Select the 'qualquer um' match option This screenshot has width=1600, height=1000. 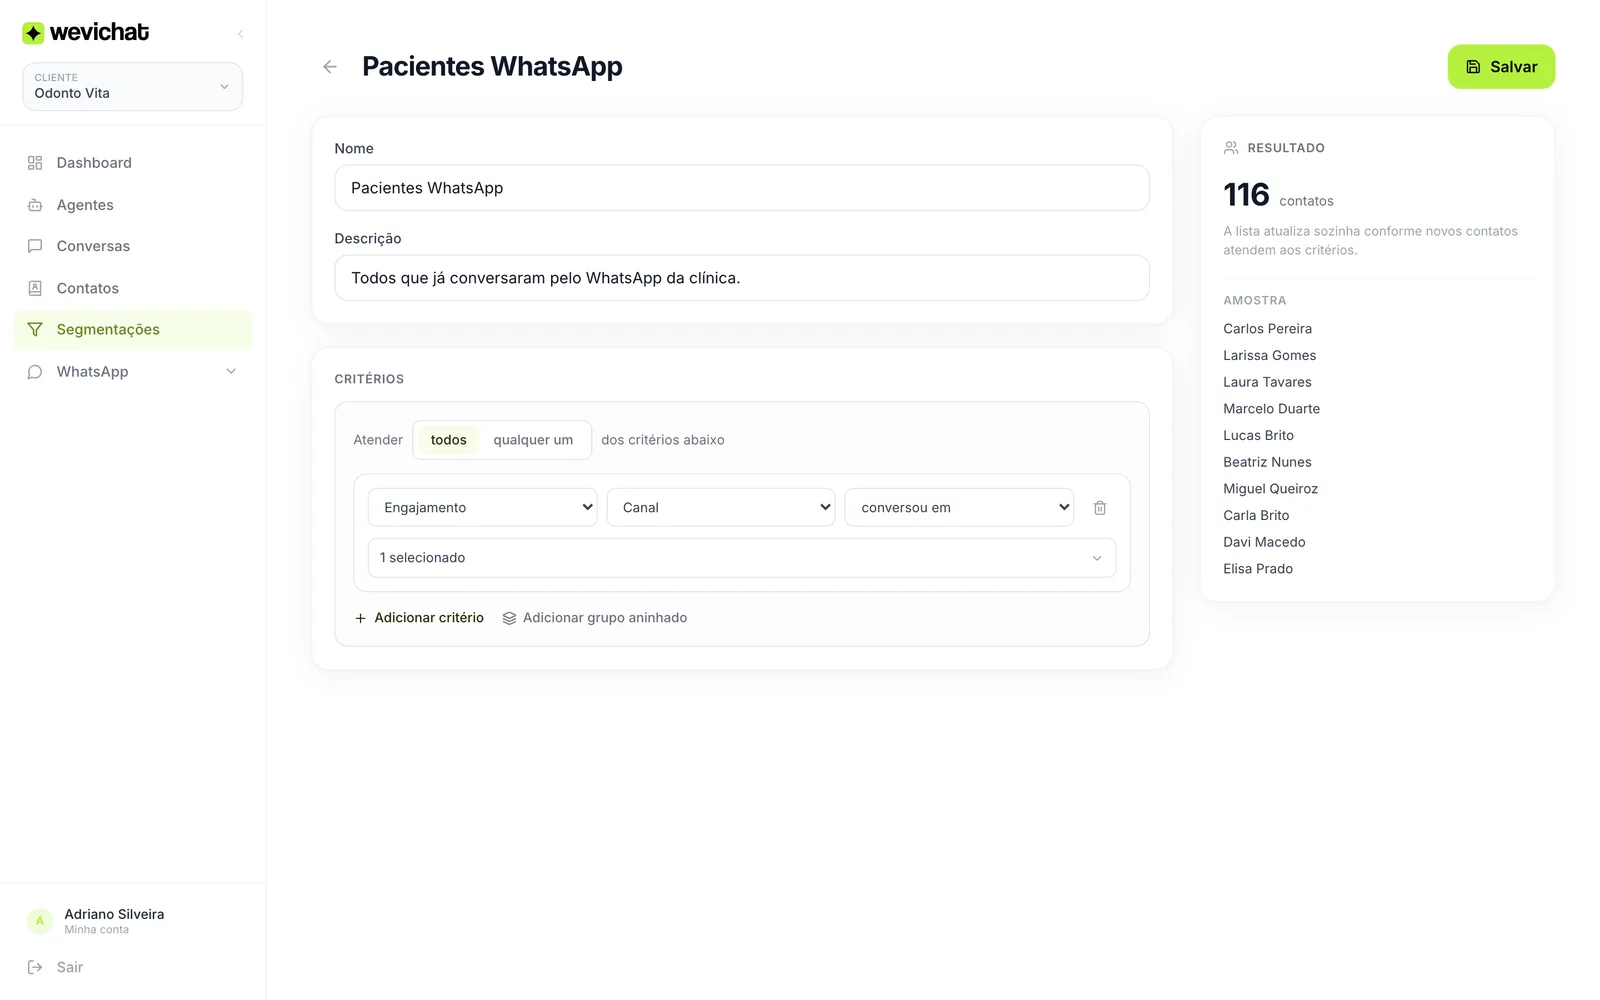tap(533, 440)
